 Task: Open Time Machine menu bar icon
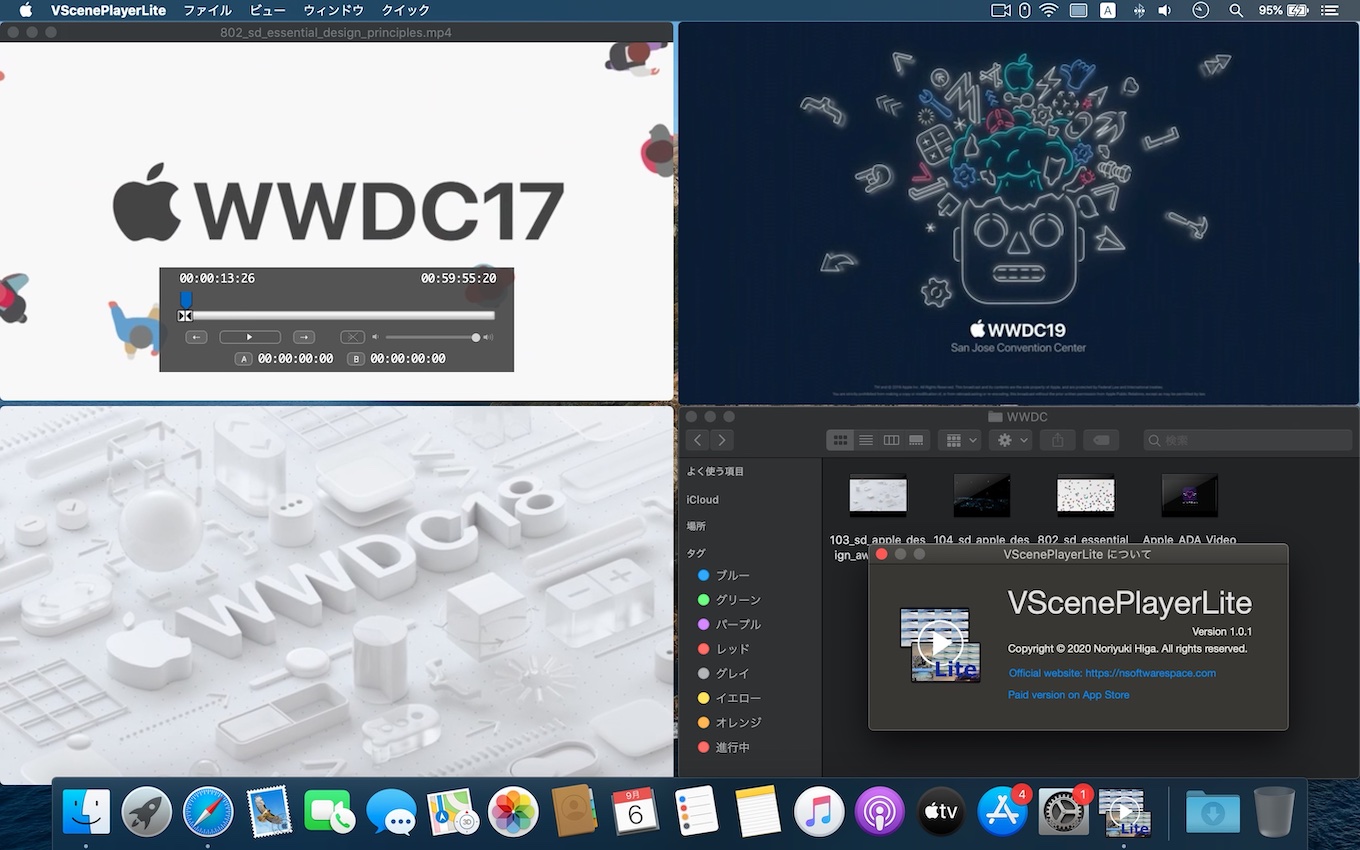(x=1201, y=10)
